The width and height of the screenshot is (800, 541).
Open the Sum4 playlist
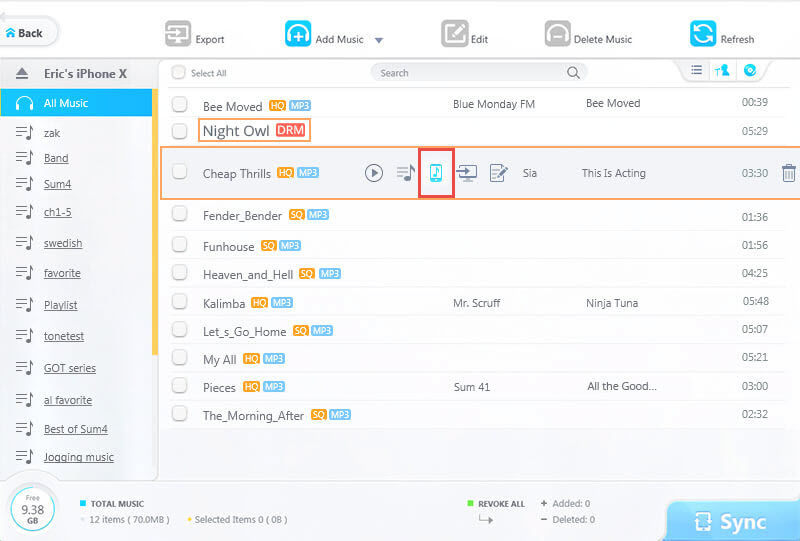[x=57, y=184]
